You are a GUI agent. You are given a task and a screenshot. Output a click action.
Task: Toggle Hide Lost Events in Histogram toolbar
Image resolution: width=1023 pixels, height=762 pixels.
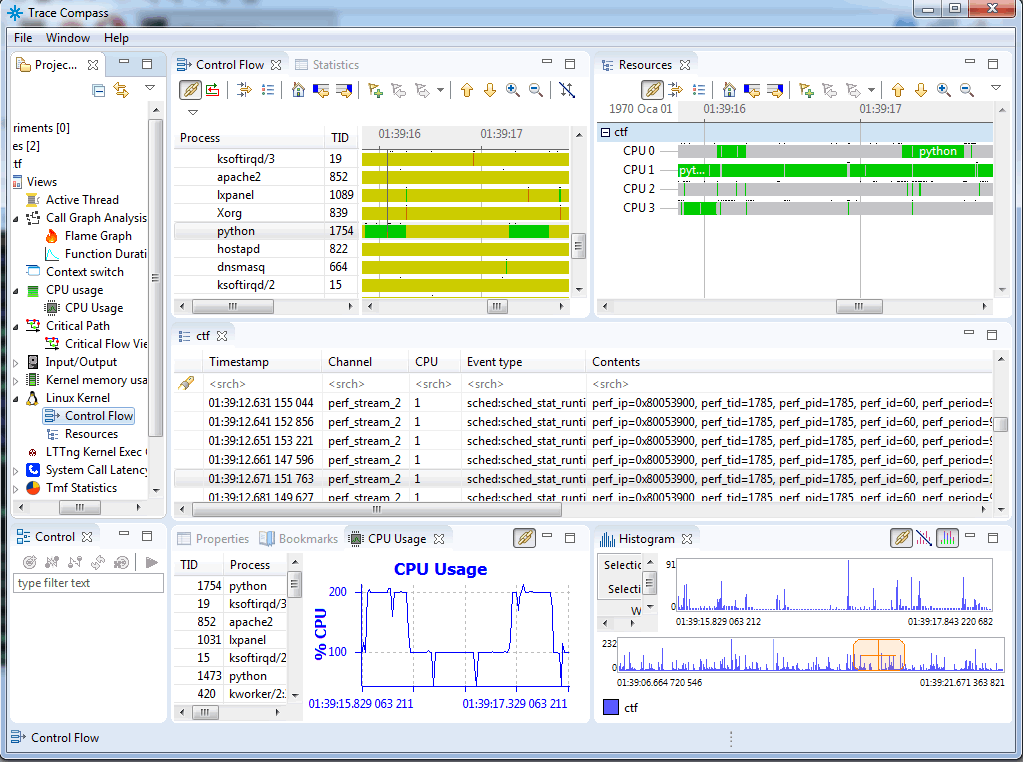click(x=924, y=538)
